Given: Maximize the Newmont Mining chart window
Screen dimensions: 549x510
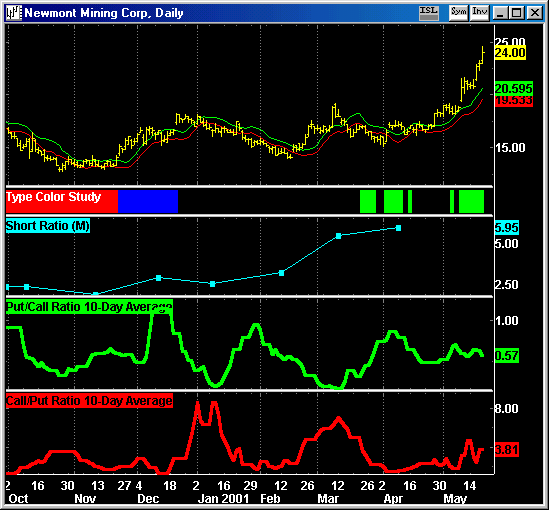Looking at the screenshot, I should [x=516, y=13].
